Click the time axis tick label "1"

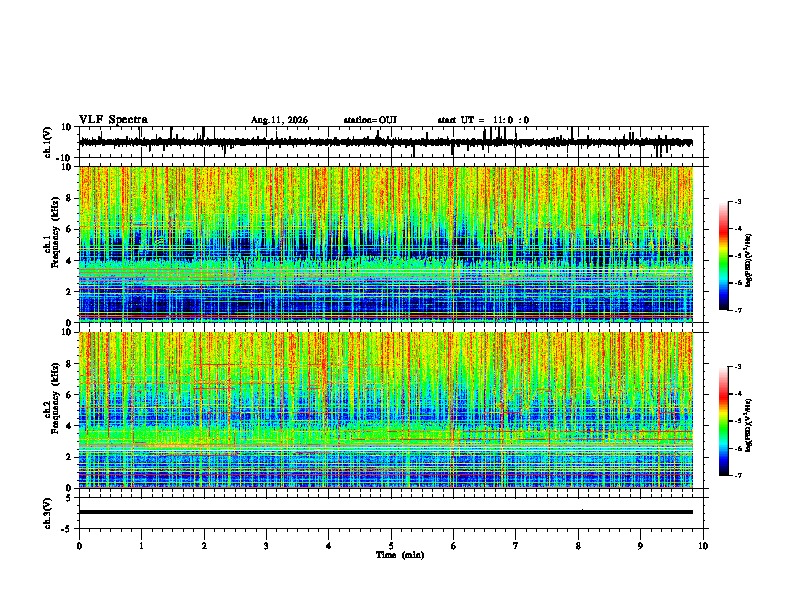tap(141, 546)
